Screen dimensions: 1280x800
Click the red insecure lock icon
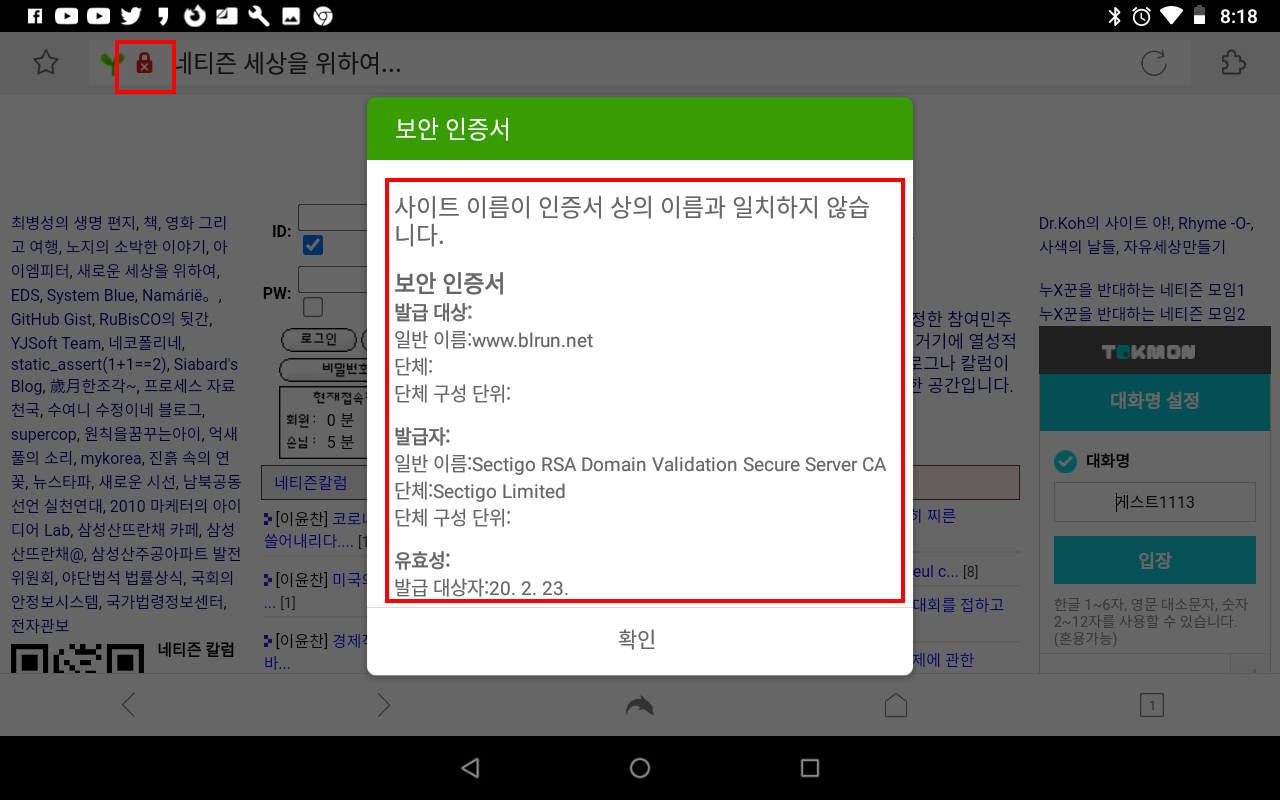(x=145, y=64)
